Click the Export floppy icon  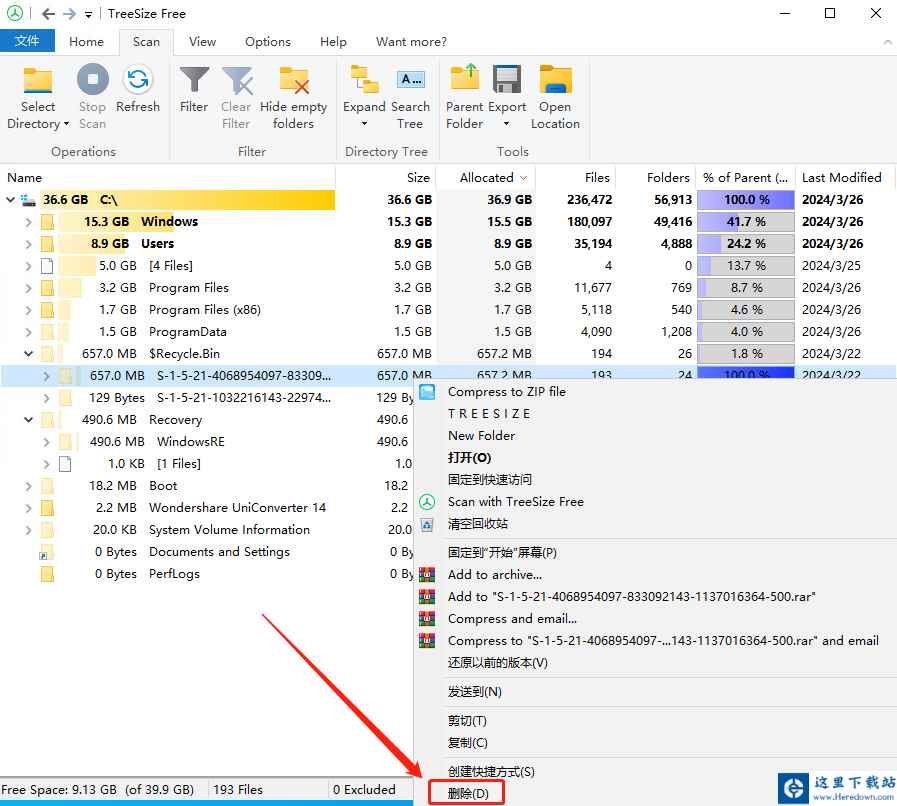(507, 80)
